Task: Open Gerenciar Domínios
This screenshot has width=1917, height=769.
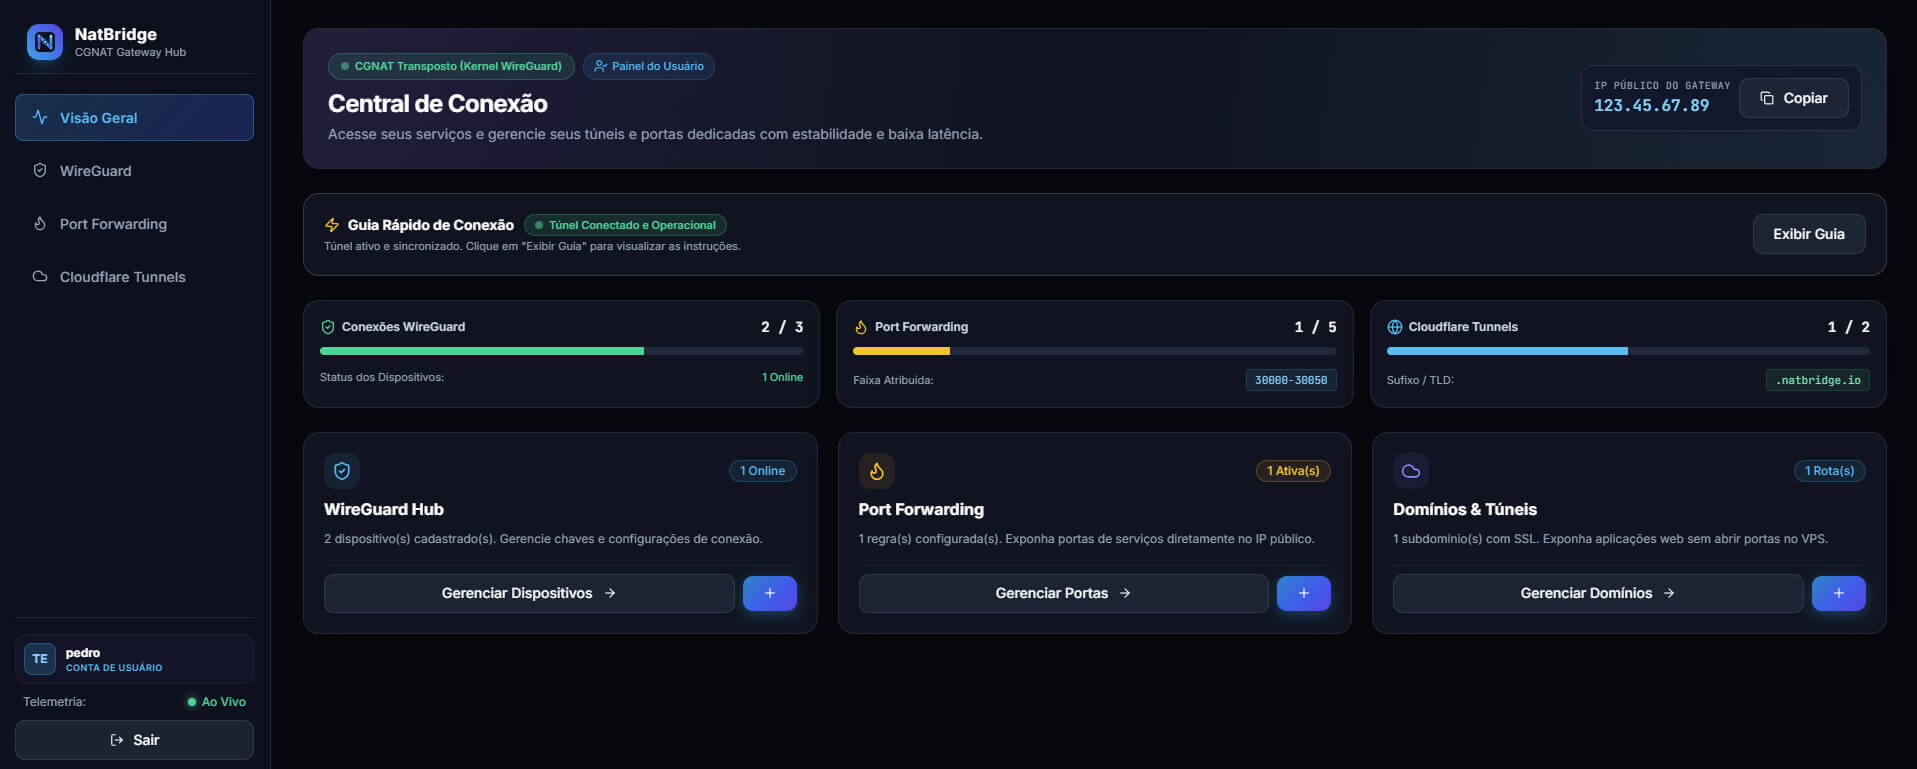Action: pyautogui.click(x=1598, y=593)
